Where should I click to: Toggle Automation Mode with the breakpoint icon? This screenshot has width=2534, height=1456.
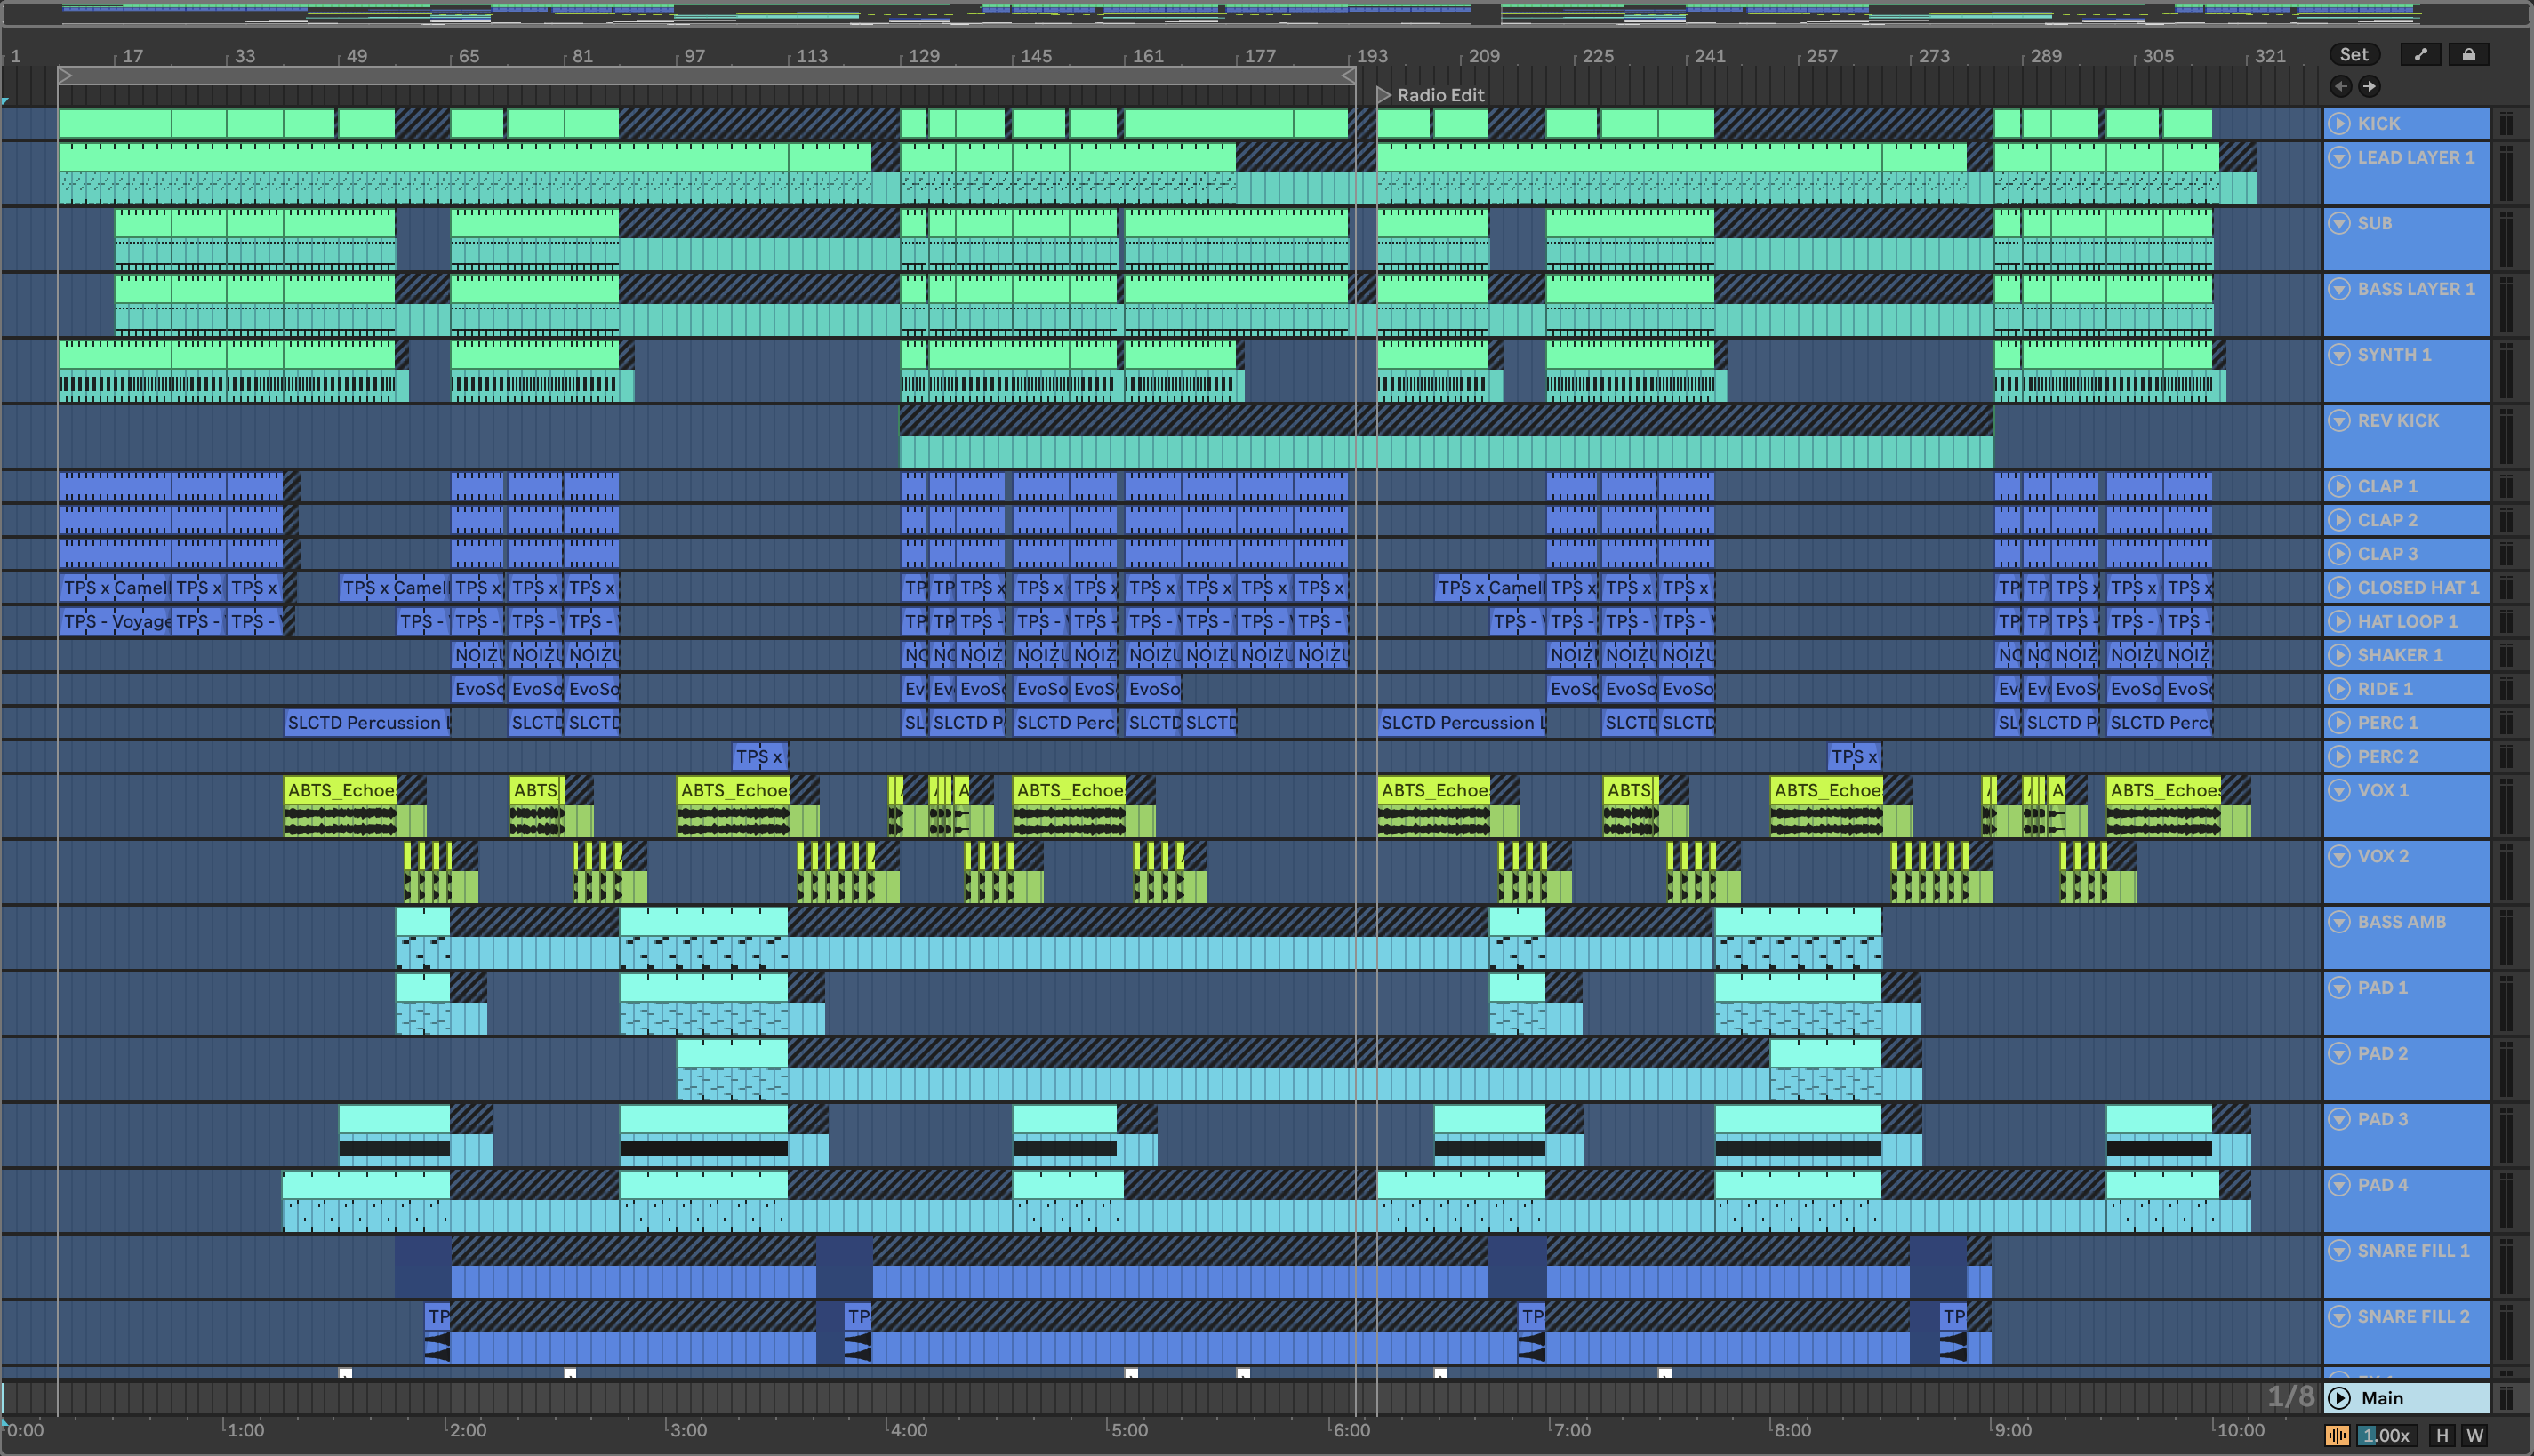[2420, 55]
